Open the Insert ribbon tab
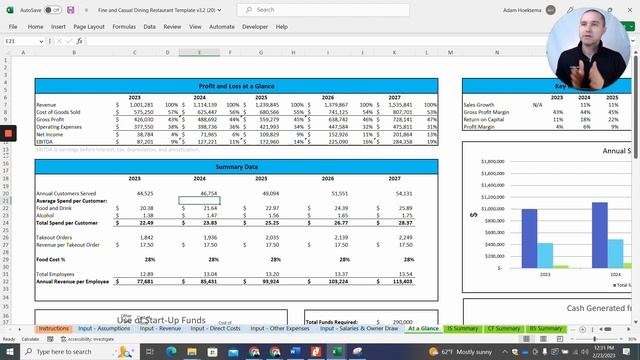 tap(58, 27)
